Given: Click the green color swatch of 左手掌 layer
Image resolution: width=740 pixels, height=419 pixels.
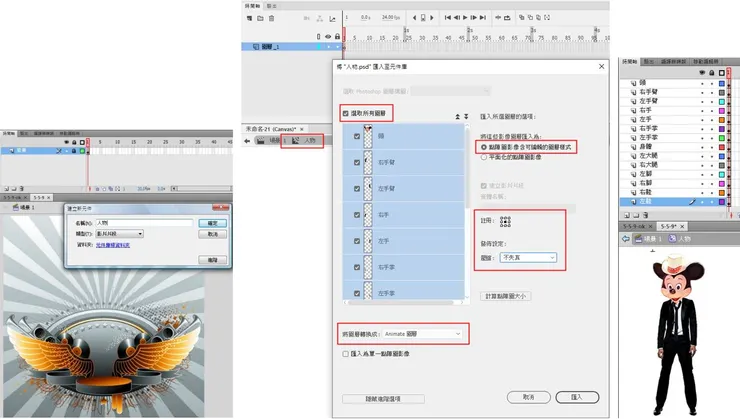Looking at the screenshot, I should click(722, 138).
